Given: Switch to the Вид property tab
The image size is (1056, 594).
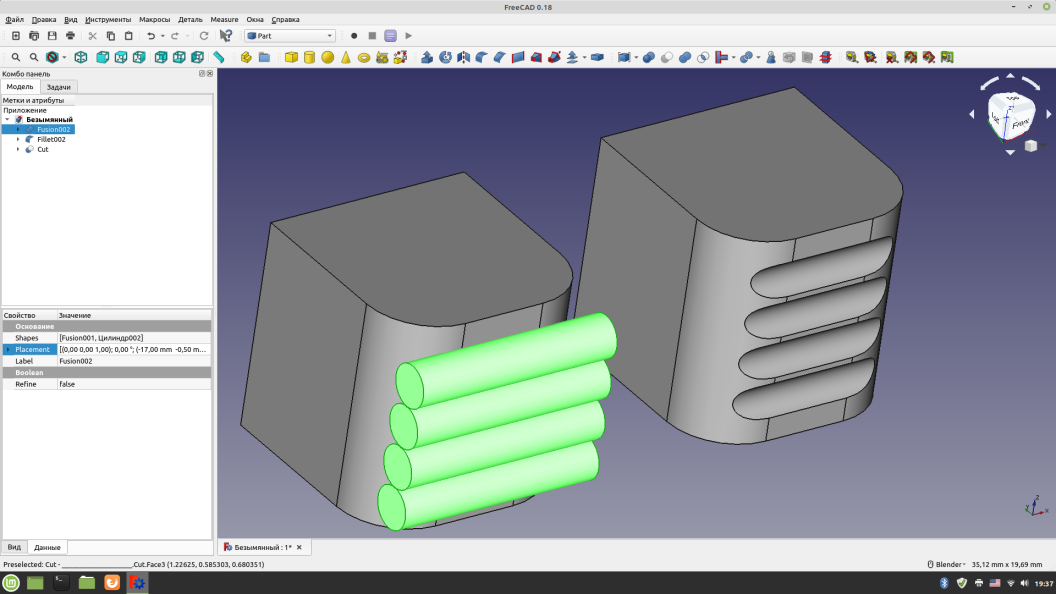Looking at the screenshot, I should coord(14,547).
